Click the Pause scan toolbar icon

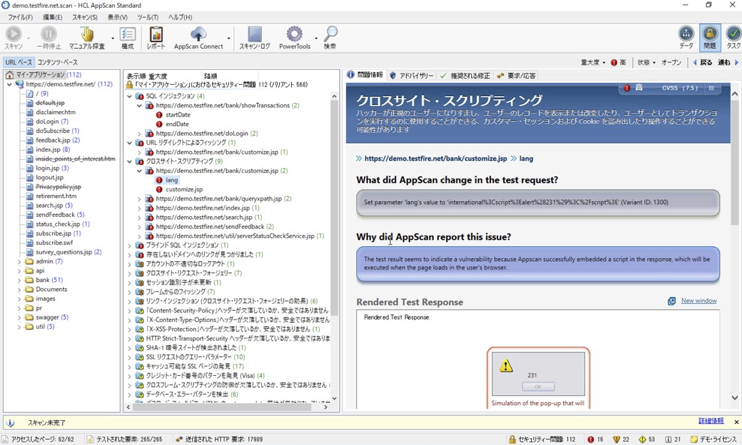(x=49, y=34)
